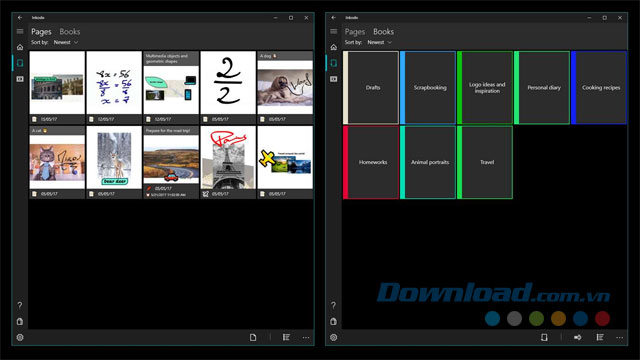Click the import arrow icon in right toolbar
The height and width of the screenshot is (360, 640).
click(x=578, y=337)
